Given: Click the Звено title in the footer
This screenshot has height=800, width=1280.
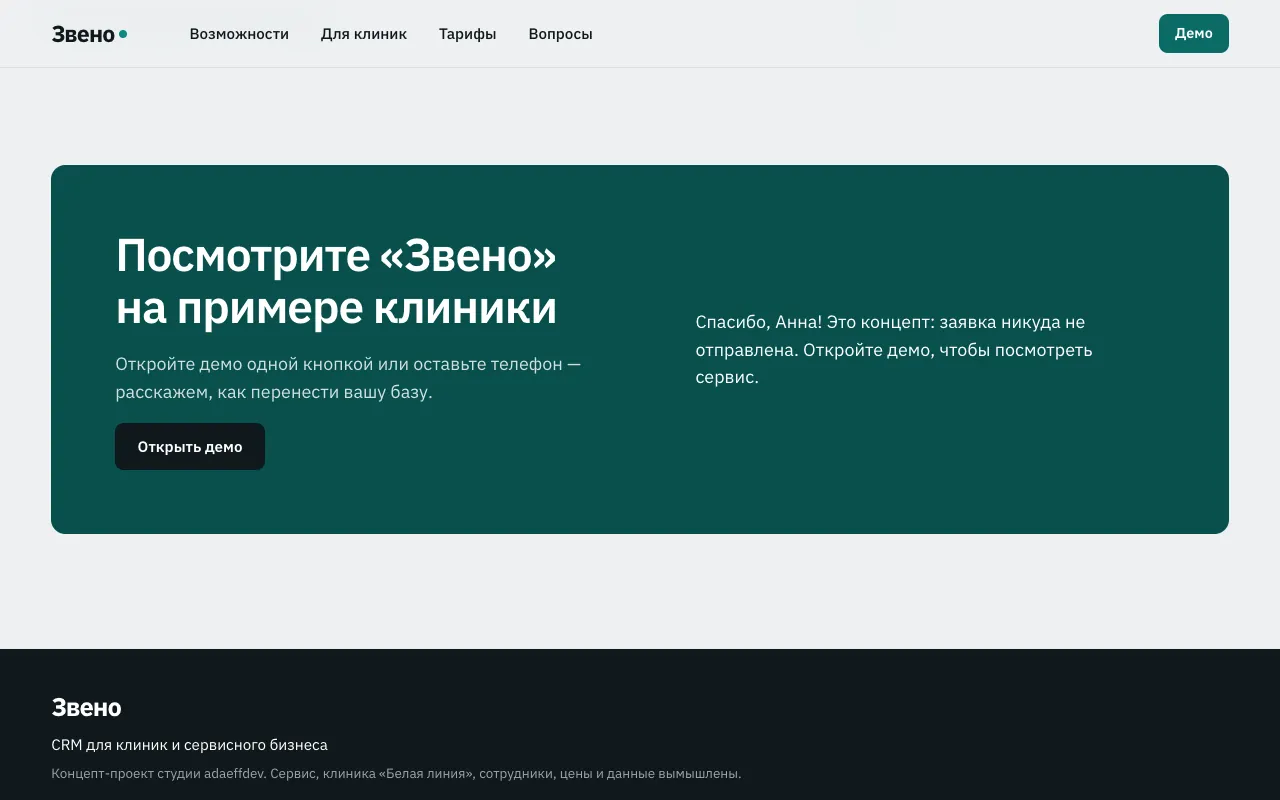Looking at the screenshot, I should coord(86,708).
